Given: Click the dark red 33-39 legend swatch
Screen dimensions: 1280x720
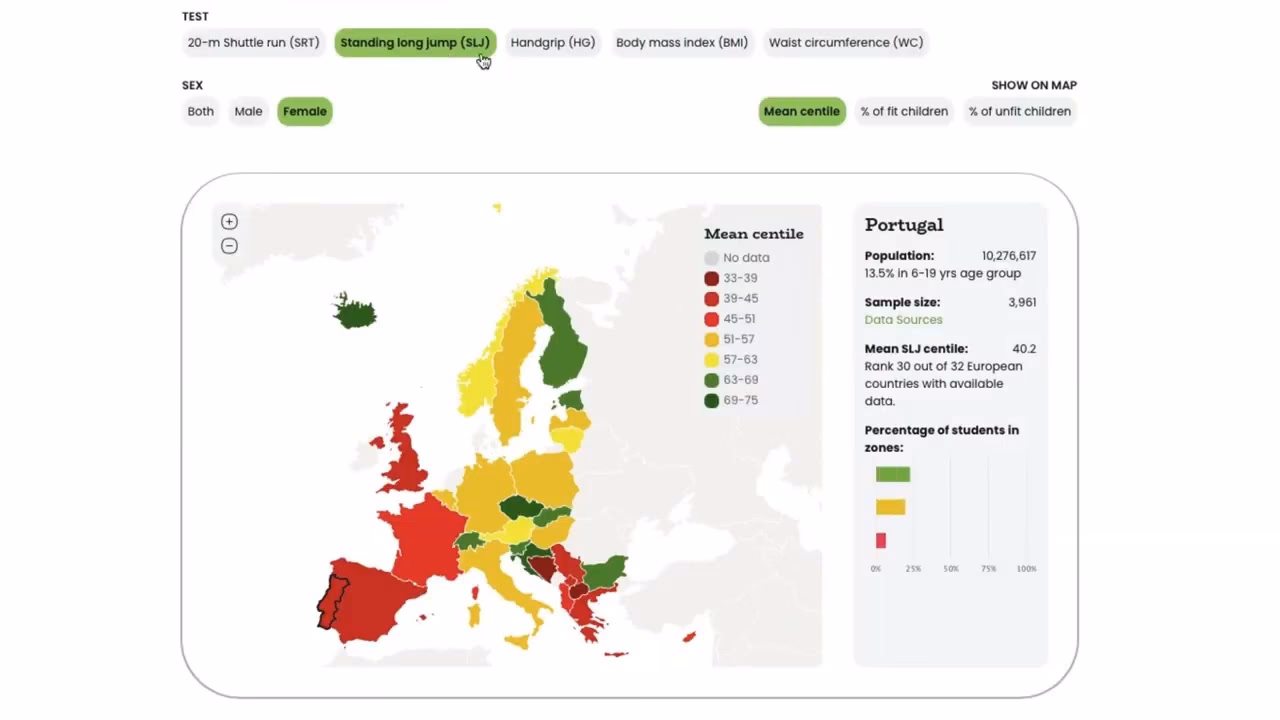Looking at the screenshot, I should (711, 278).
